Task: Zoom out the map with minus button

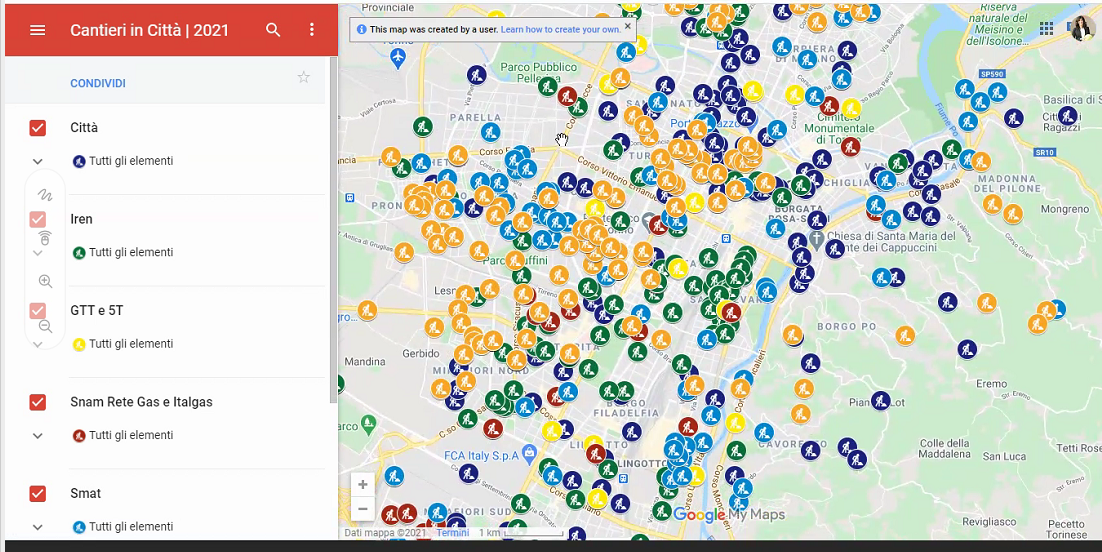Action: (362, 509)
